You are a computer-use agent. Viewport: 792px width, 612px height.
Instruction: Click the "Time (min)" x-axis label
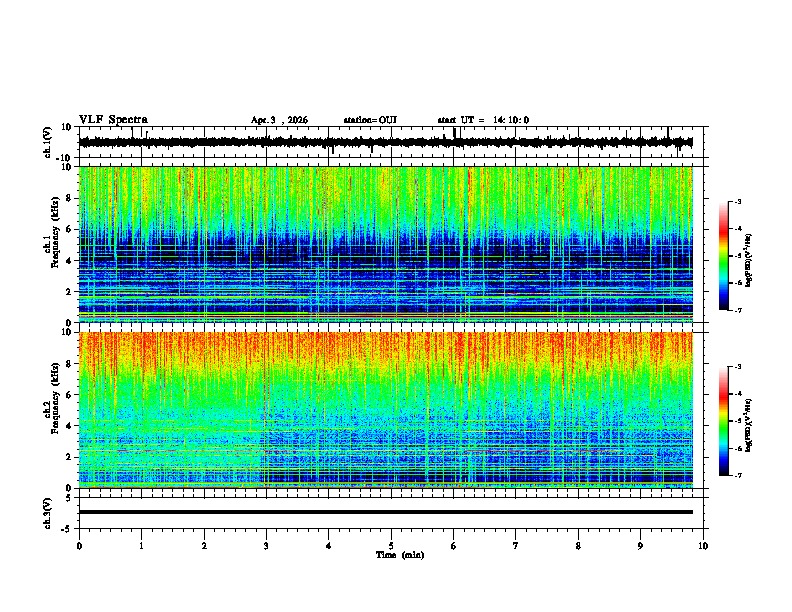click(400, 555)
